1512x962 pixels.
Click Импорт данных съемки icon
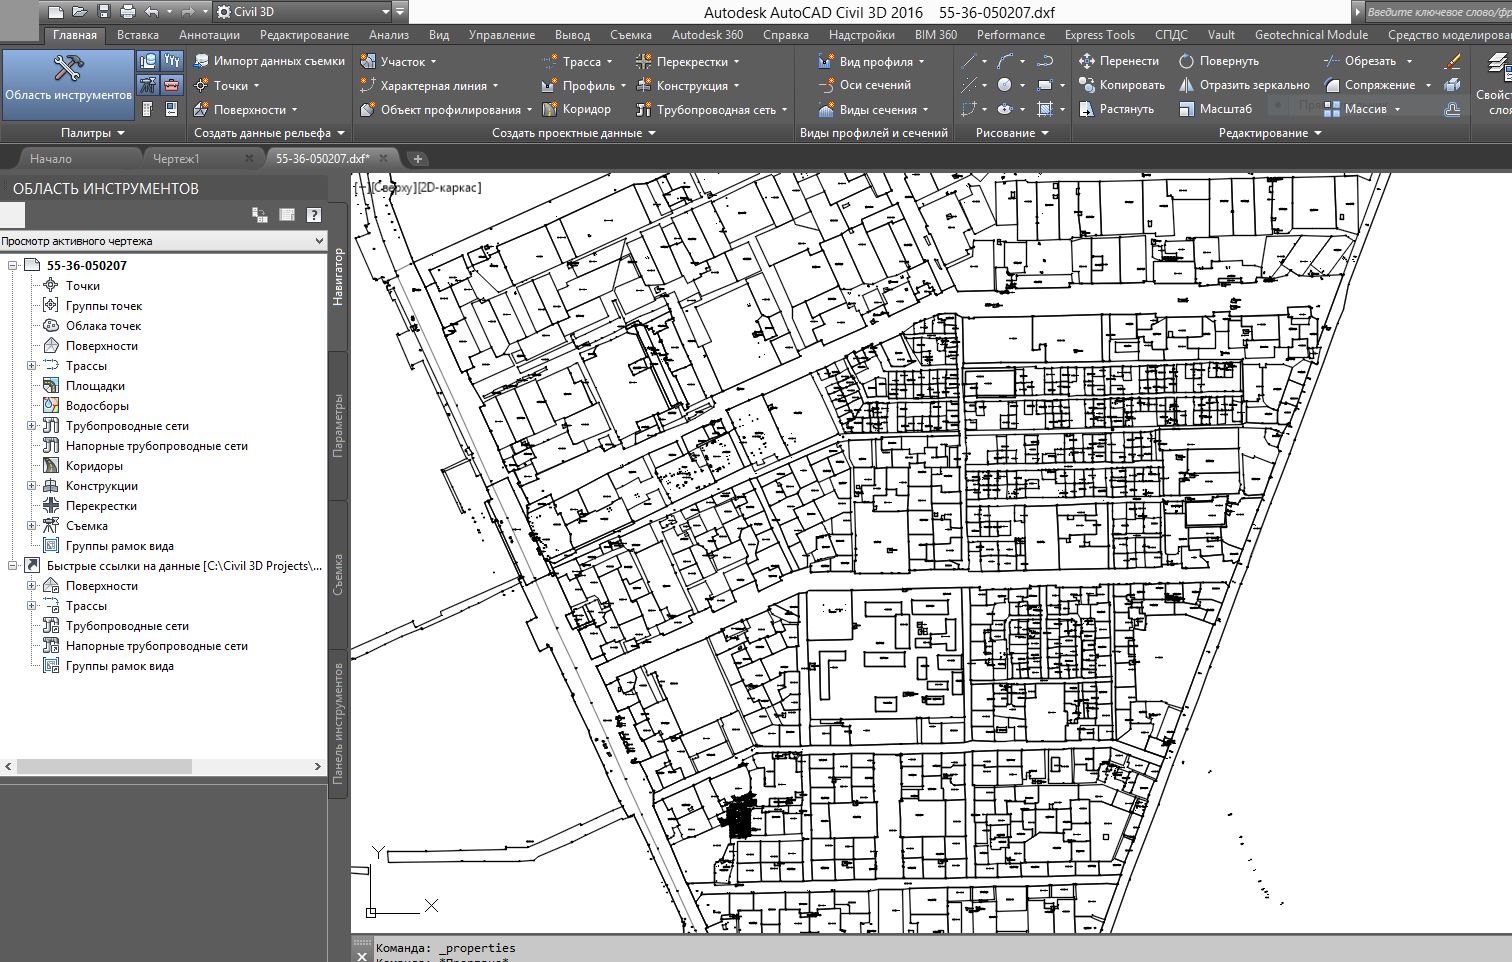[x=202, y=61]
